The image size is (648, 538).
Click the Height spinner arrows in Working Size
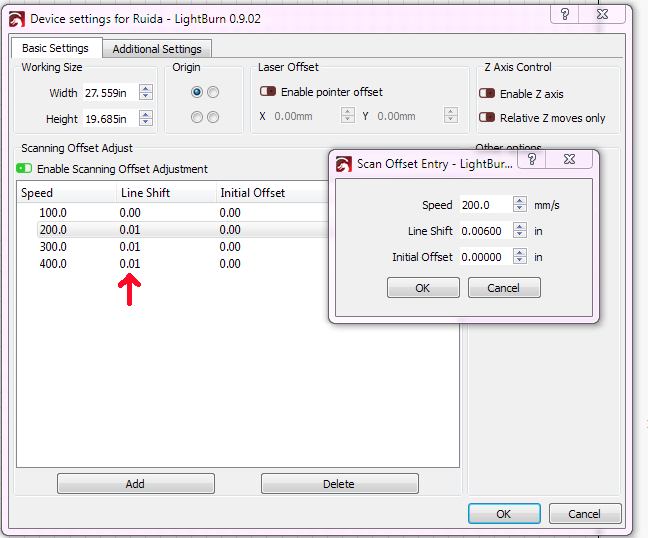coord(145,118)
